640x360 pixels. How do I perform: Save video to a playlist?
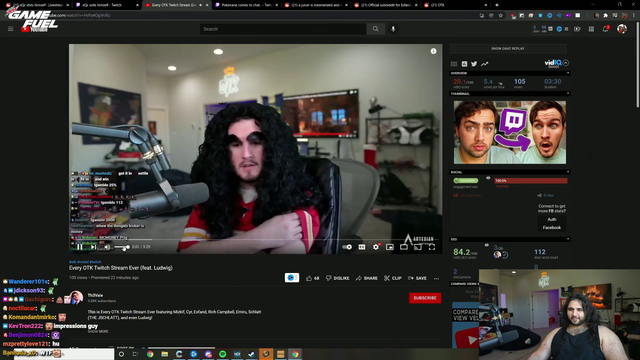[417, 278]
